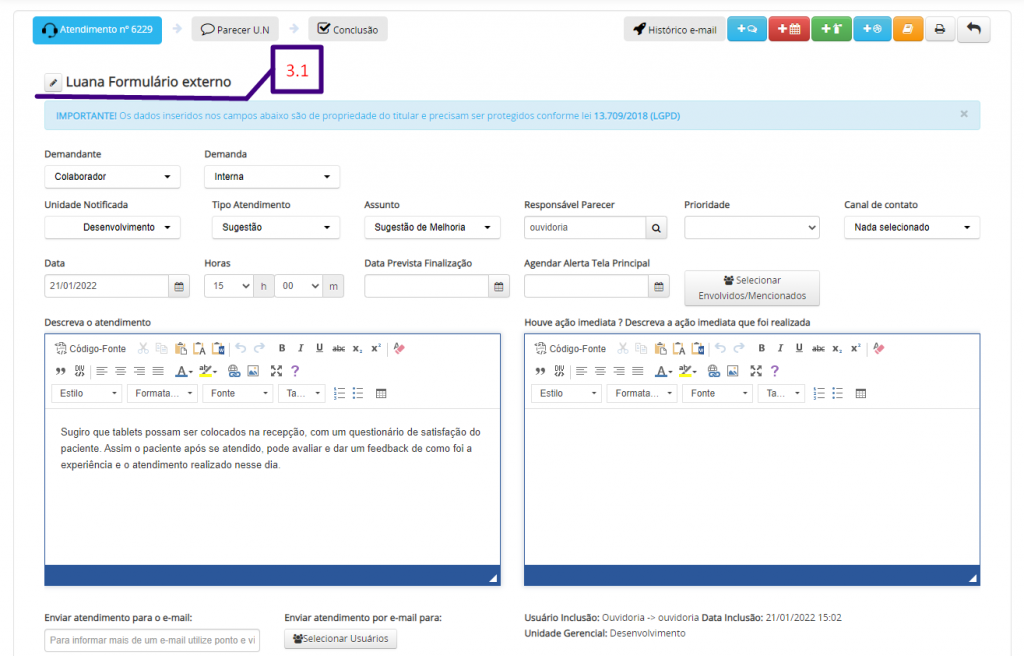Click the Histórico e-mail button
Viewport: 1024px width, 656px height.
pos(674,30)
